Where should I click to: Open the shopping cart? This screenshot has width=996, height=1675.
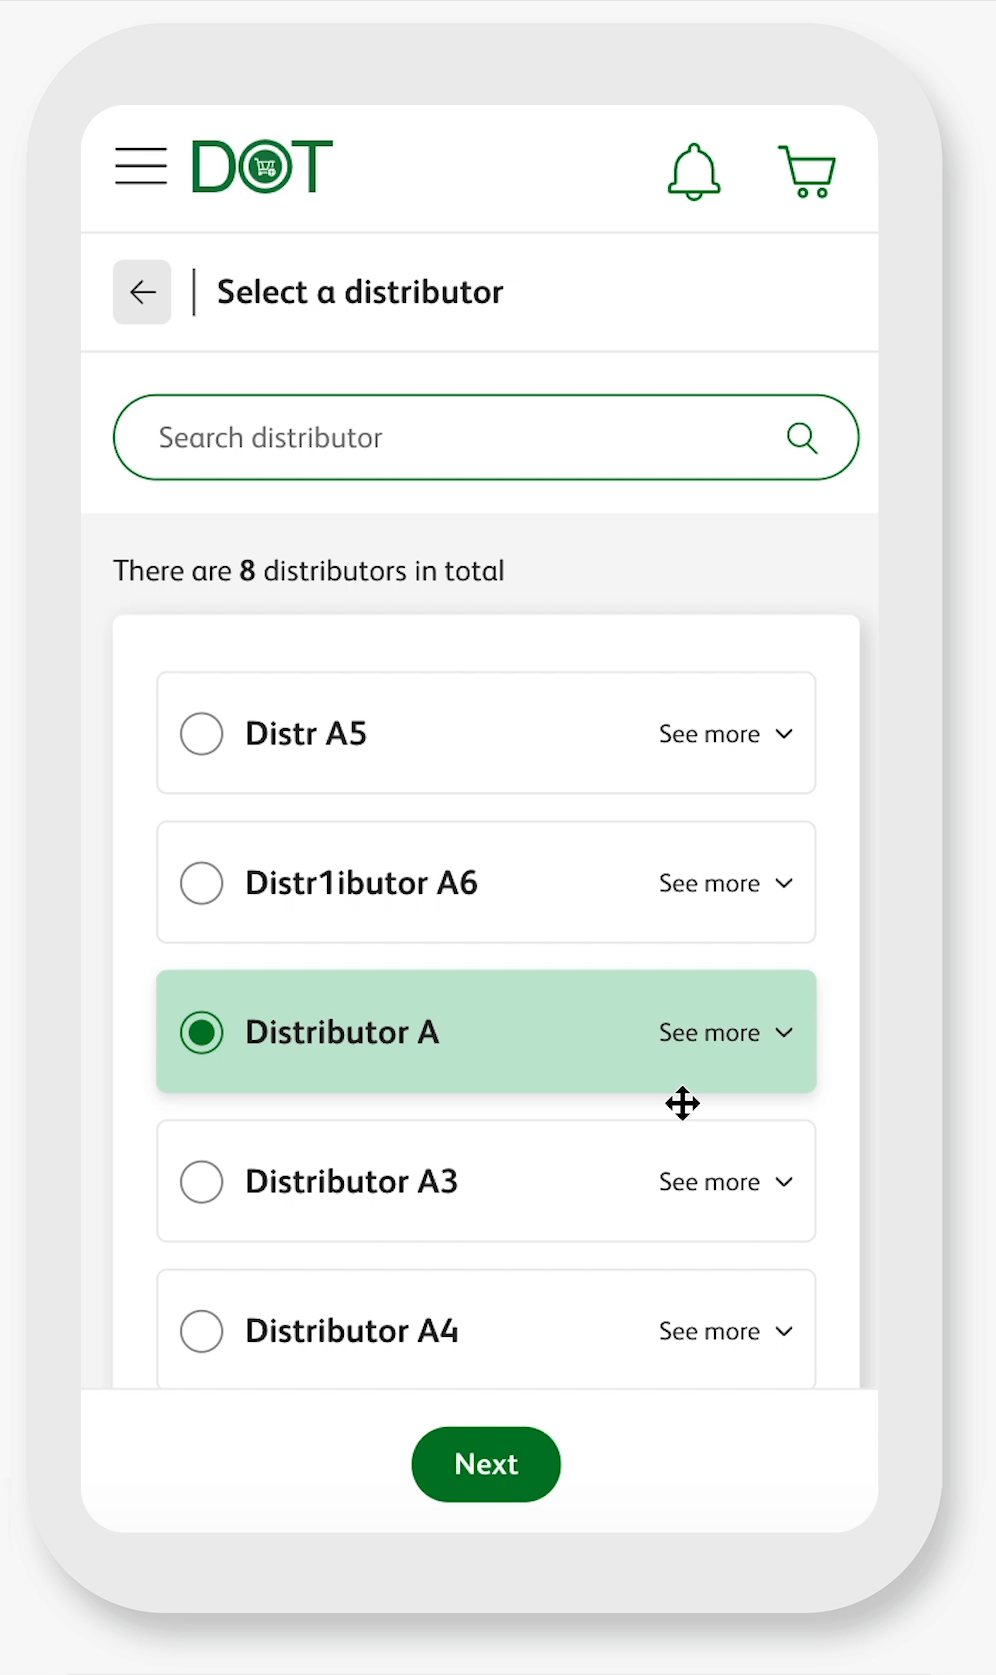pos(807,172)
